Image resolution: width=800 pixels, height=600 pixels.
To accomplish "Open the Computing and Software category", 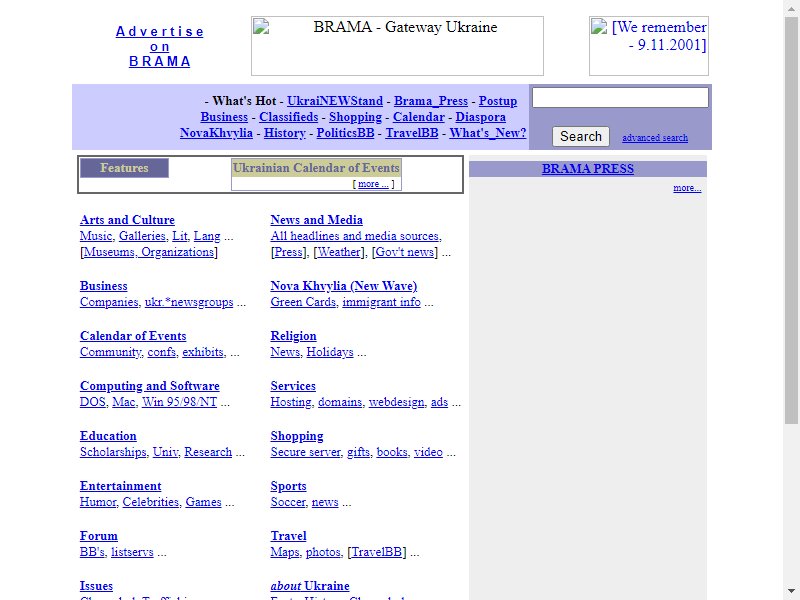I will (149, 386).
